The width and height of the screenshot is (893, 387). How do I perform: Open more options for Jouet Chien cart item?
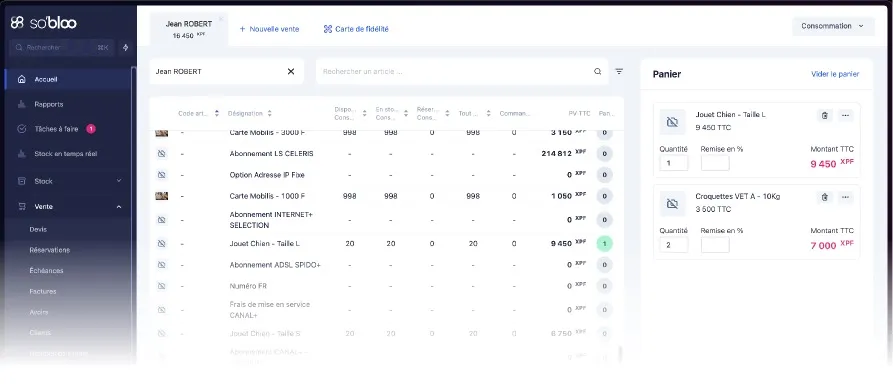(846, 116)
